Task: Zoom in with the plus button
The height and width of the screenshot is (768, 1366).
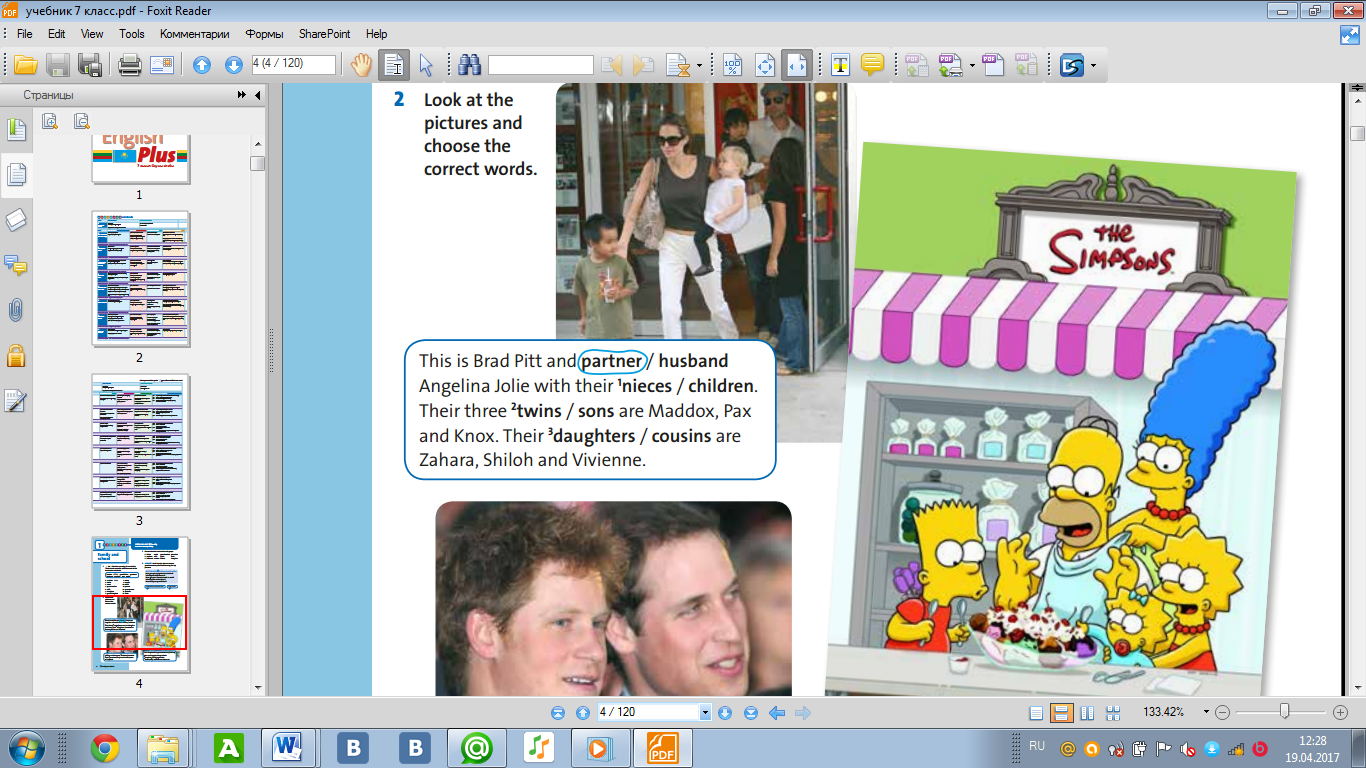Action: click(x=1341, y=713)
